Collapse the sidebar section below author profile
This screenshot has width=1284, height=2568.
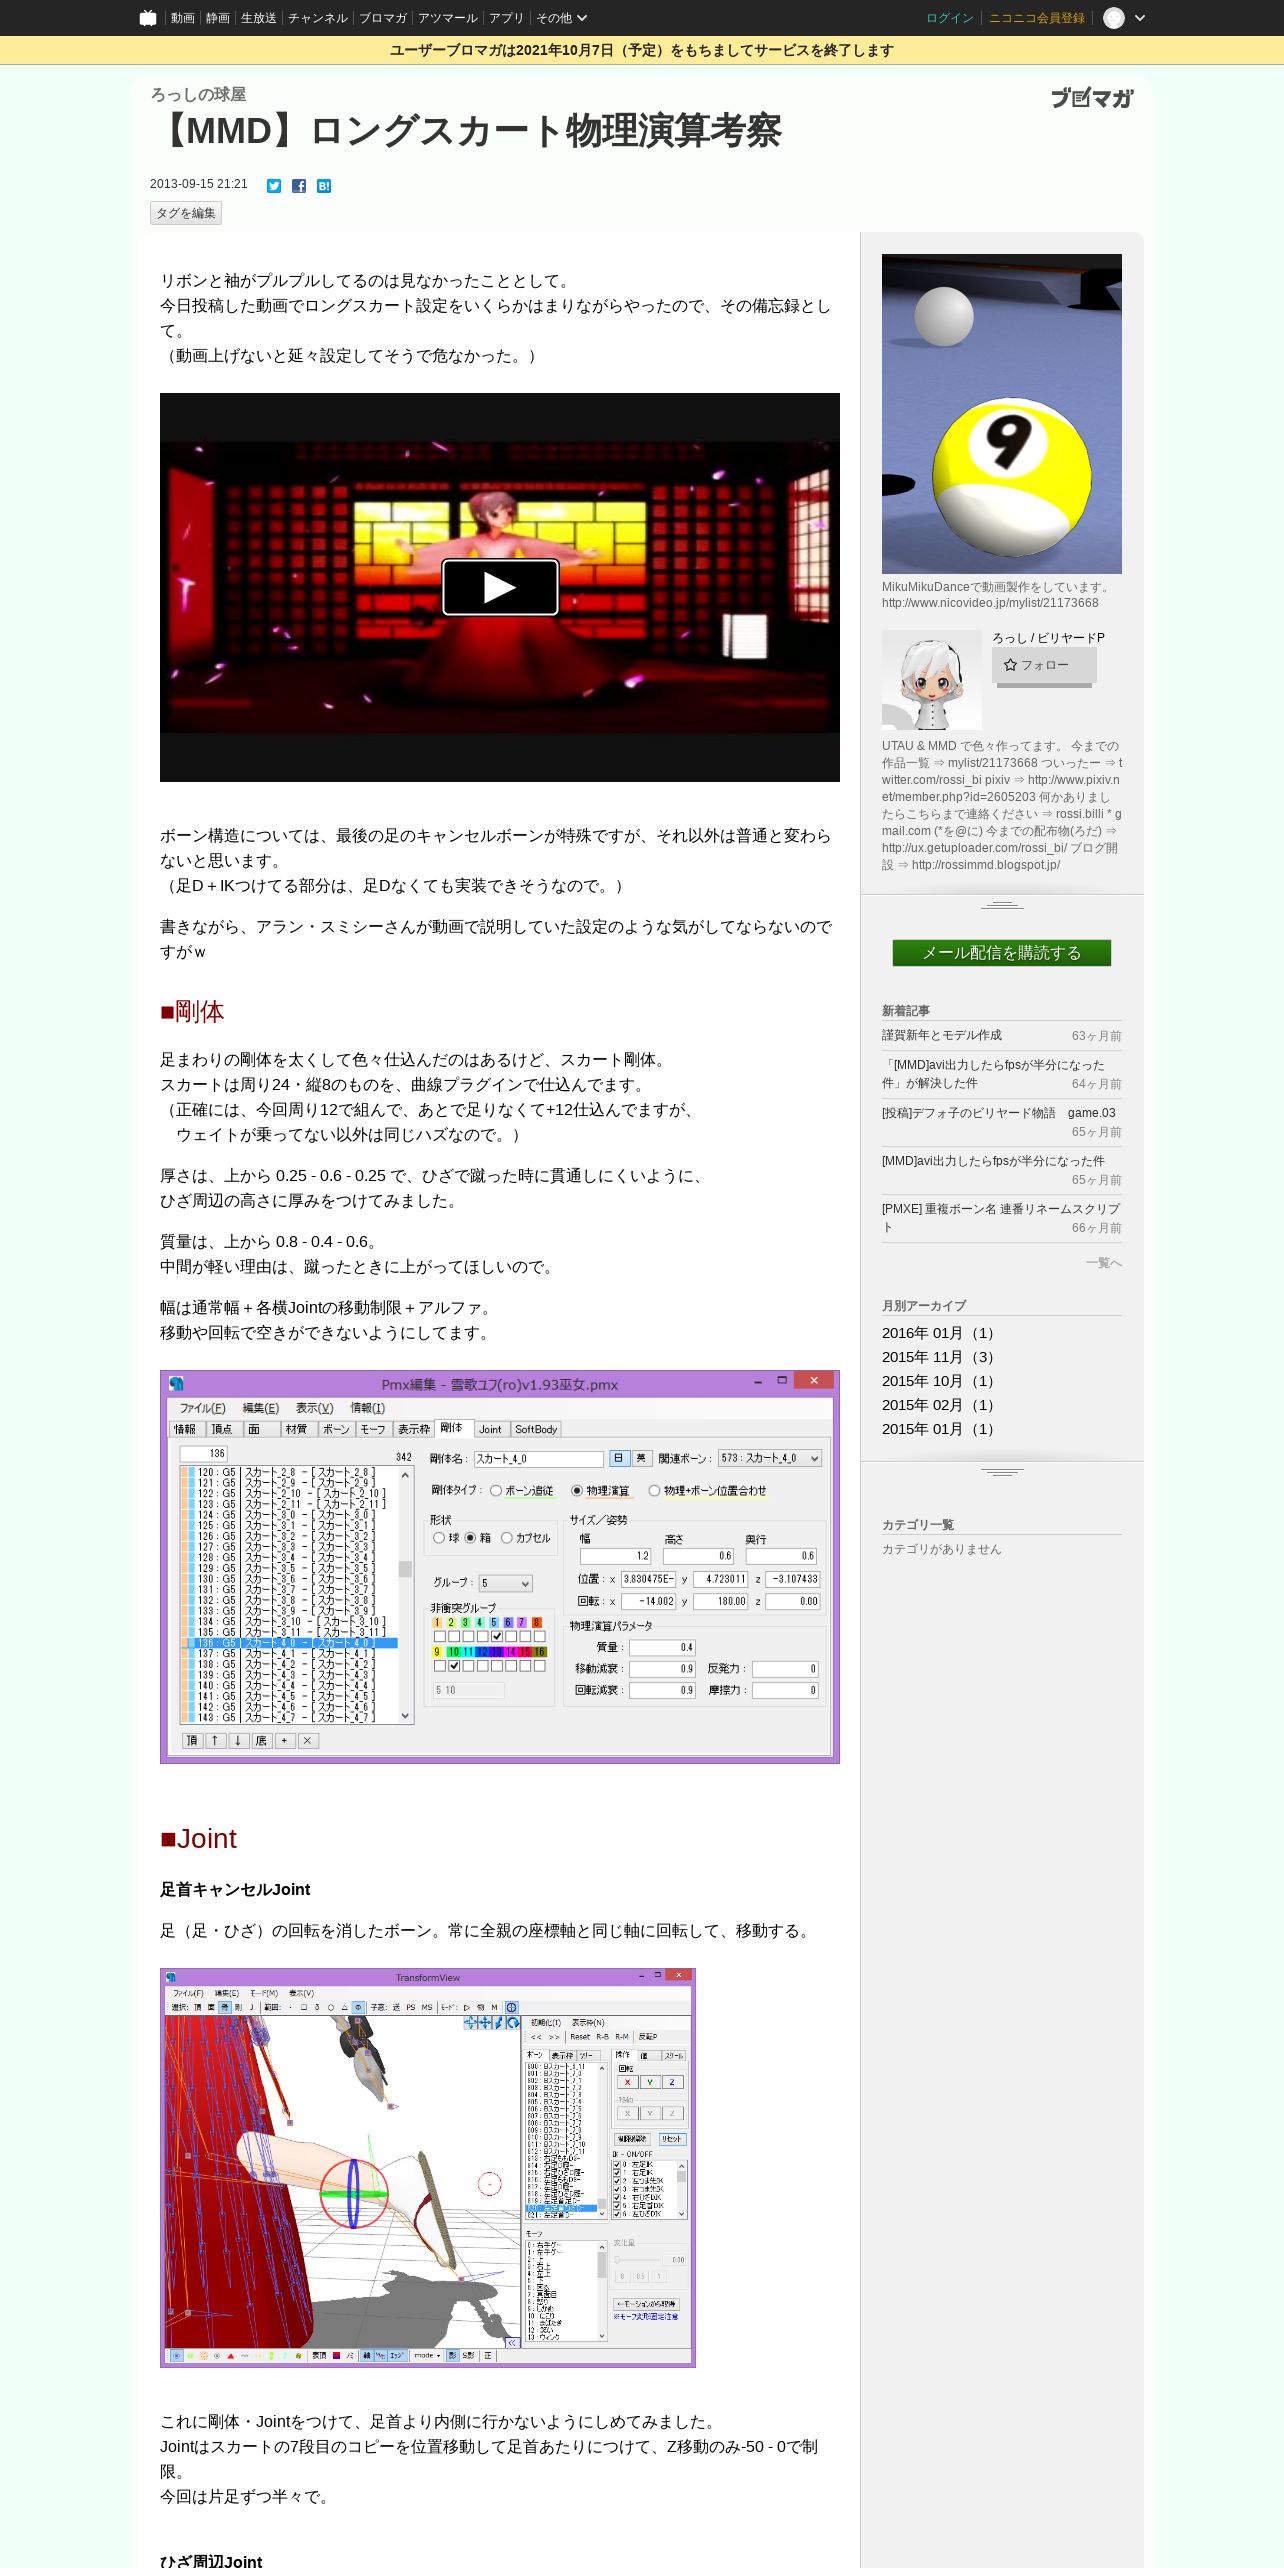[1002, 905]
